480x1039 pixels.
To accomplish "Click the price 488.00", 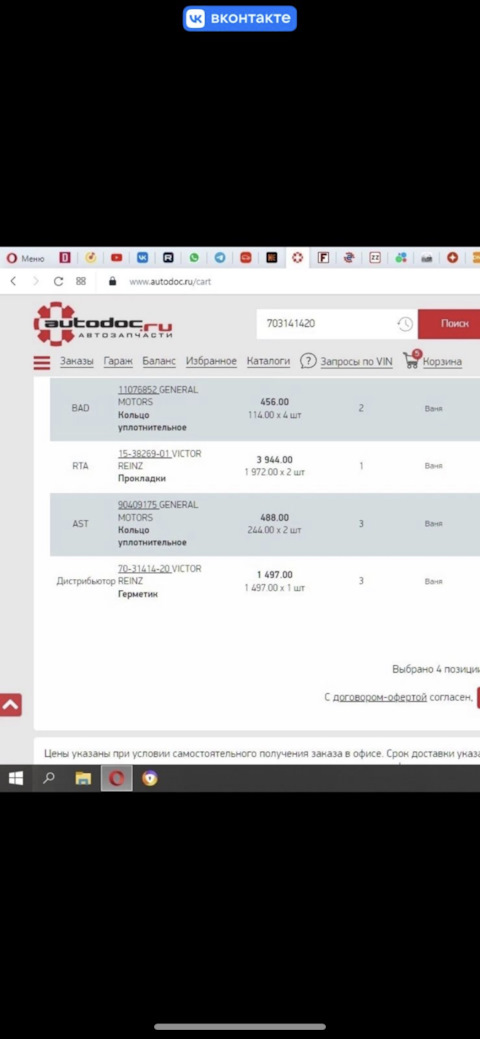I will click(x=274, y=518).
